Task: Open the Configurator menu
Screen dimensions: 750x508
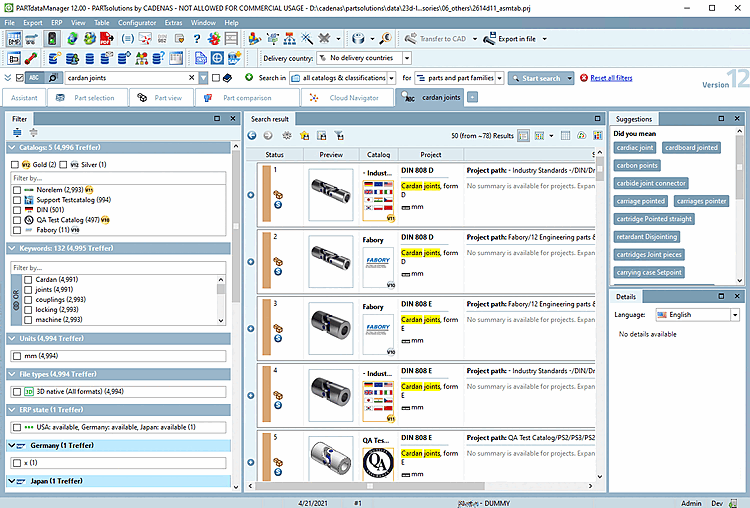Action: [136, 21]
